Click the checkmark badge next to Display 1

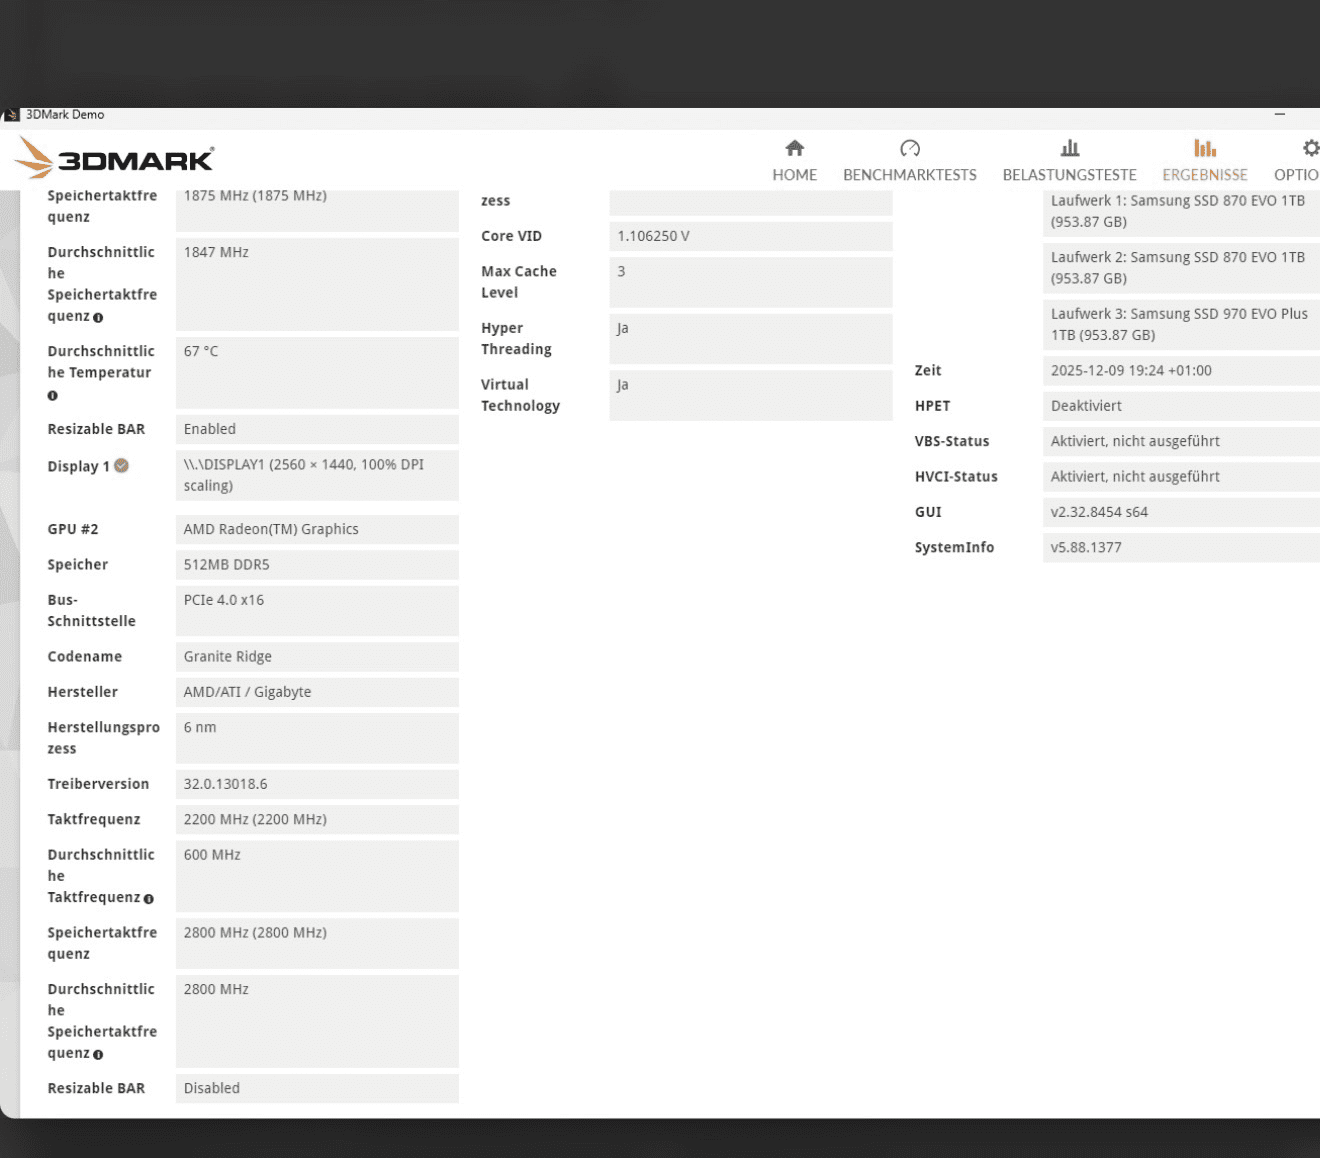coord(121,465)
